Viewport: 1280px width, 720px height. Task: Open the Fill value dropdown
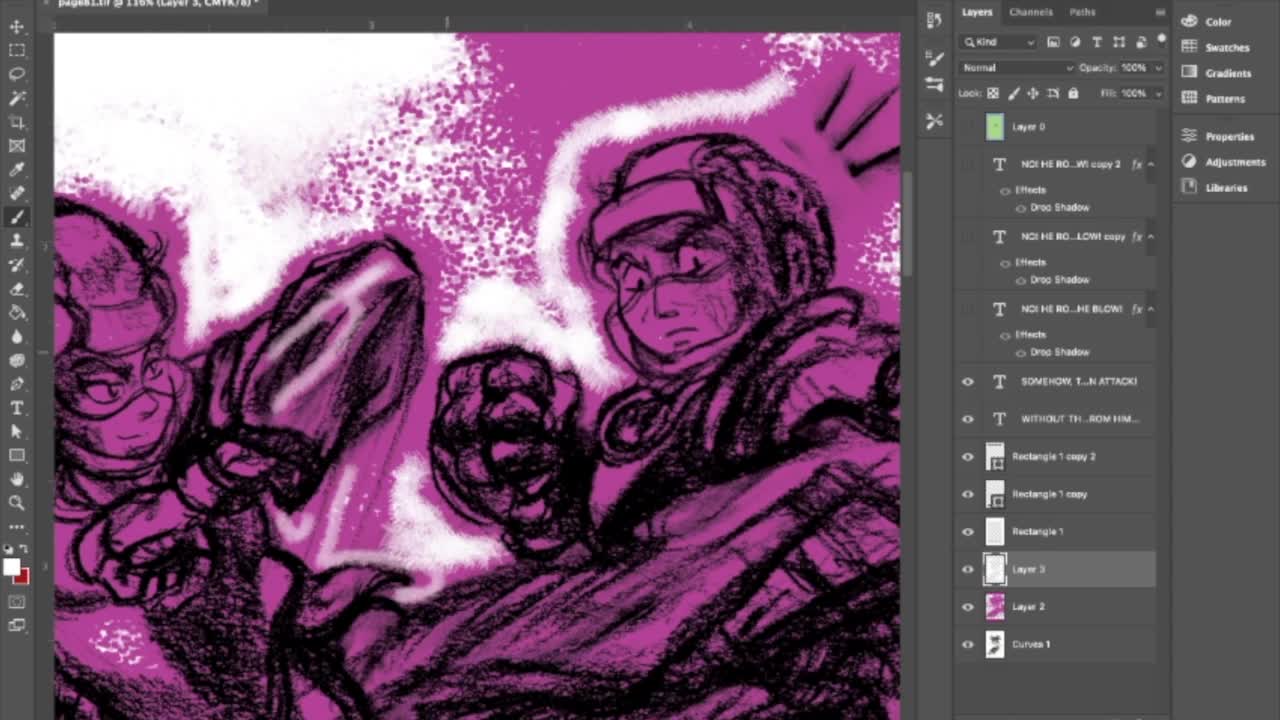(x=1159, y=93)
